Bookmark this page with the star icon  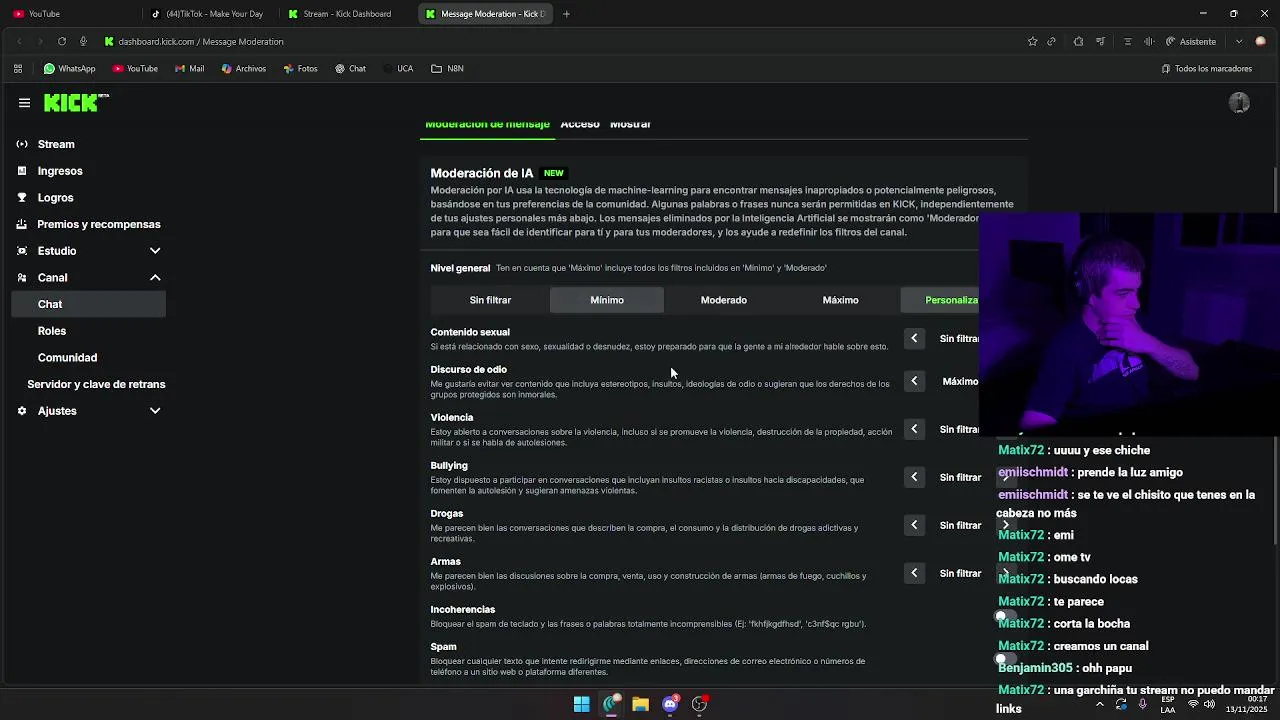[1032, 41]
